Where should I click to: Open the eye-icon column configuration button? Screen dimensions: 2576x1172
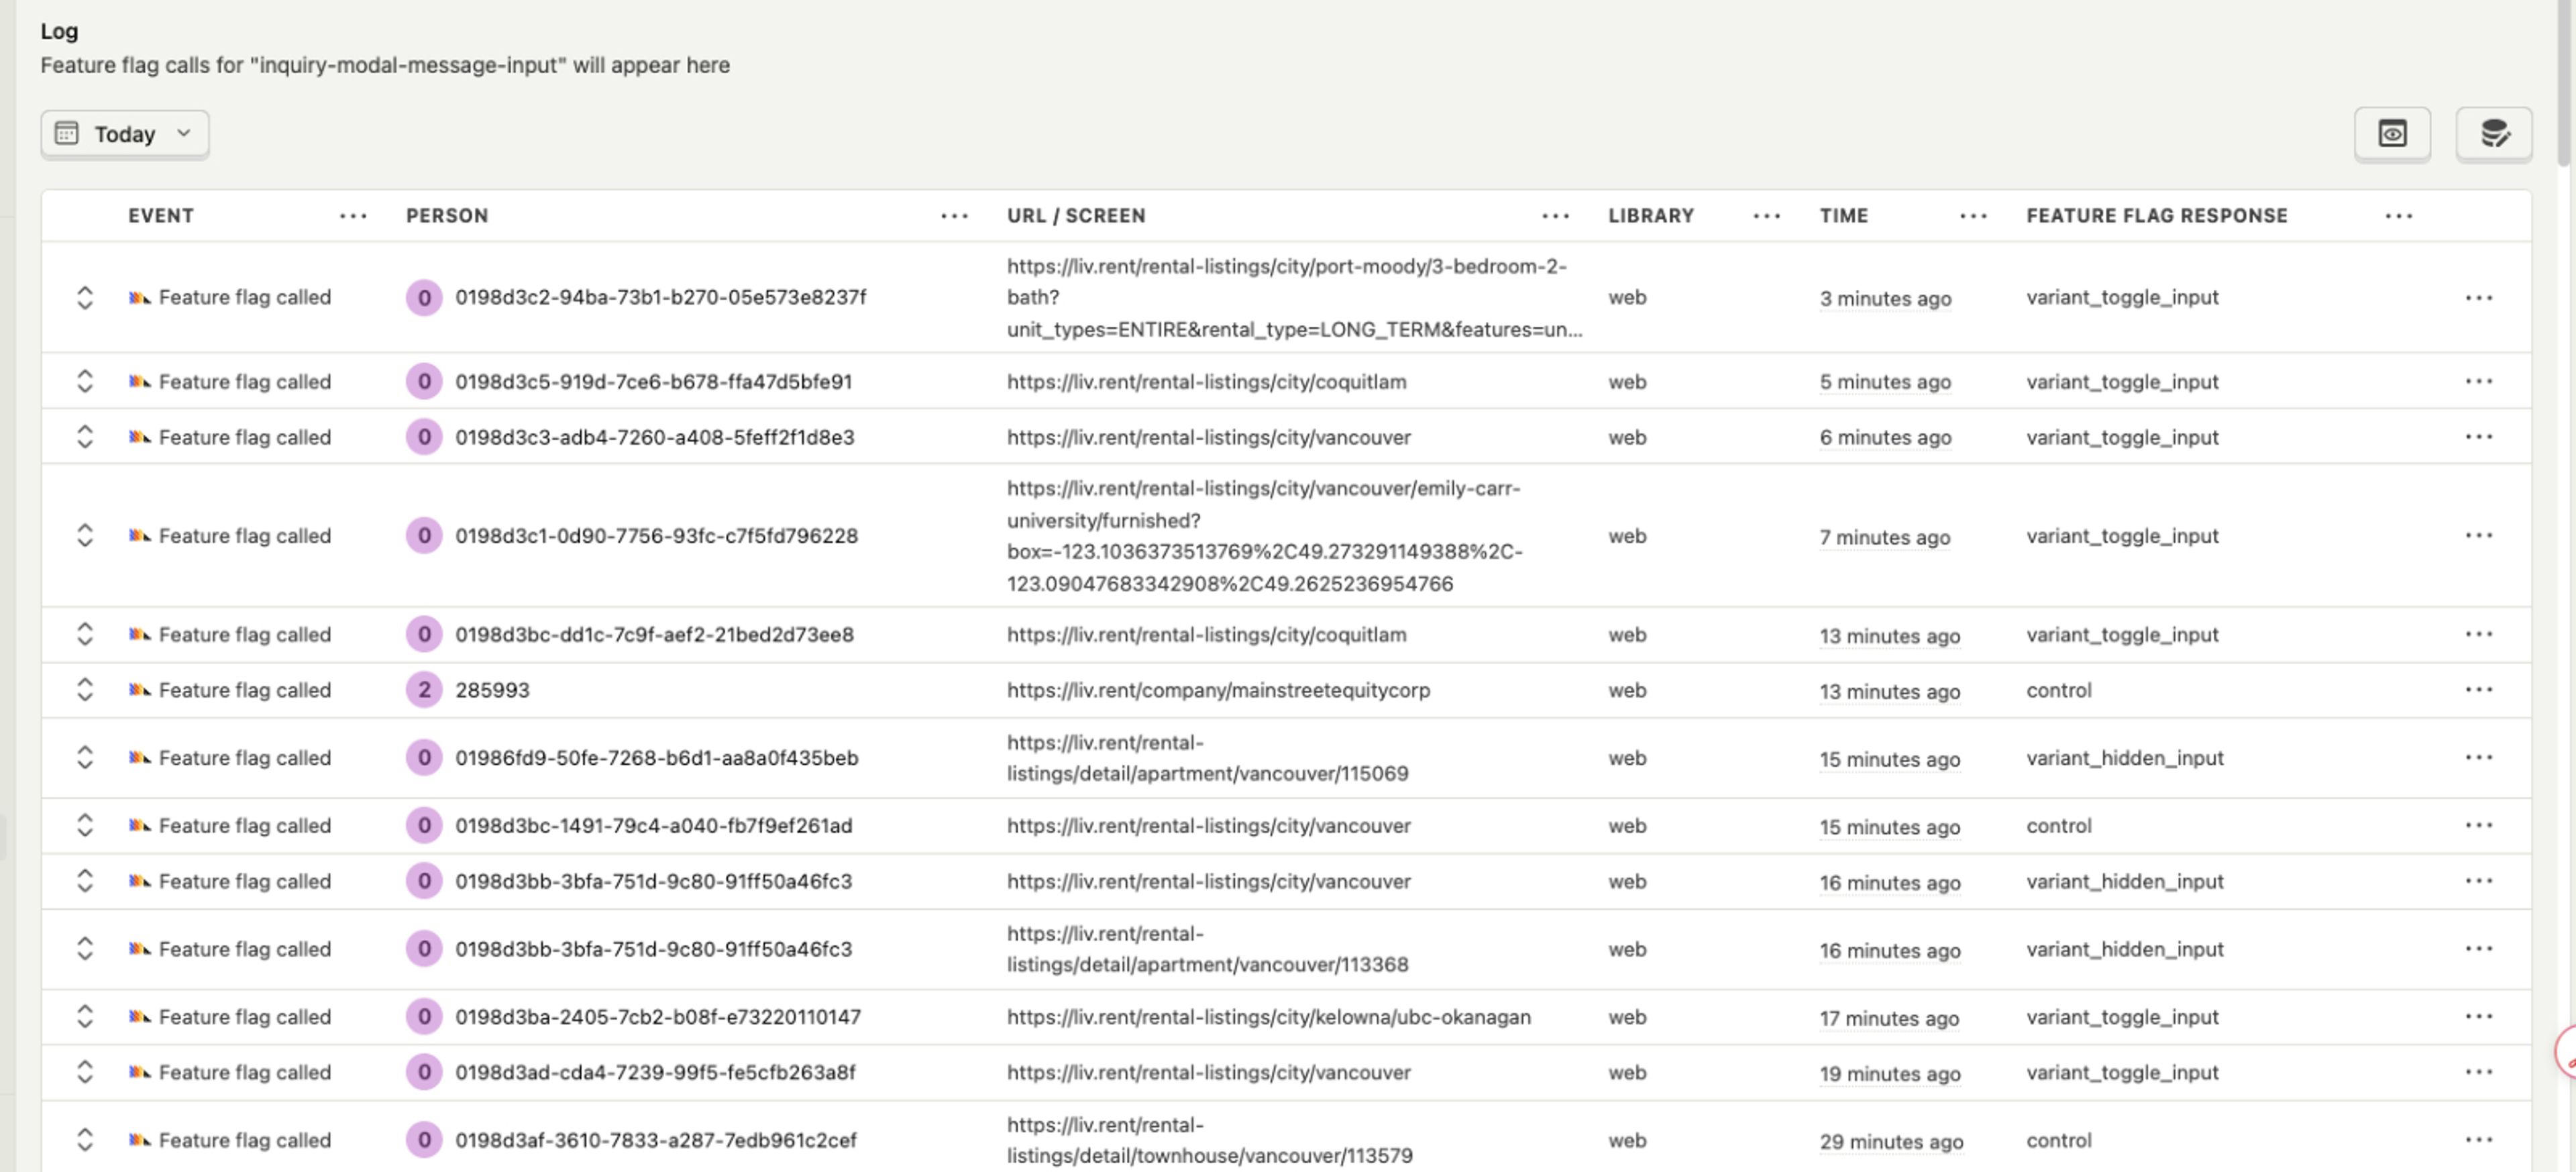tap(2391, 134)
